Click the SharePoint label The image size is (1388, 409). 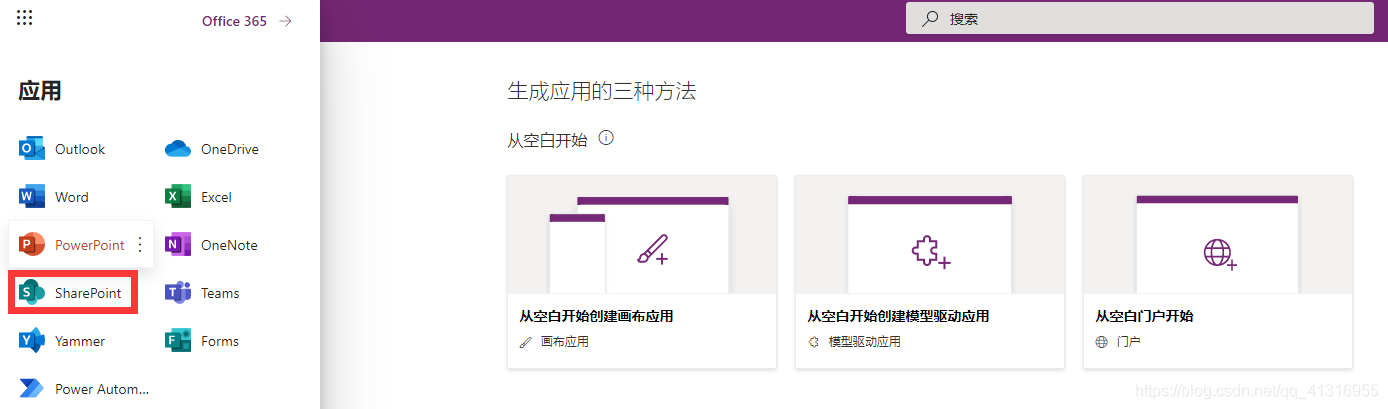(88, 293)
